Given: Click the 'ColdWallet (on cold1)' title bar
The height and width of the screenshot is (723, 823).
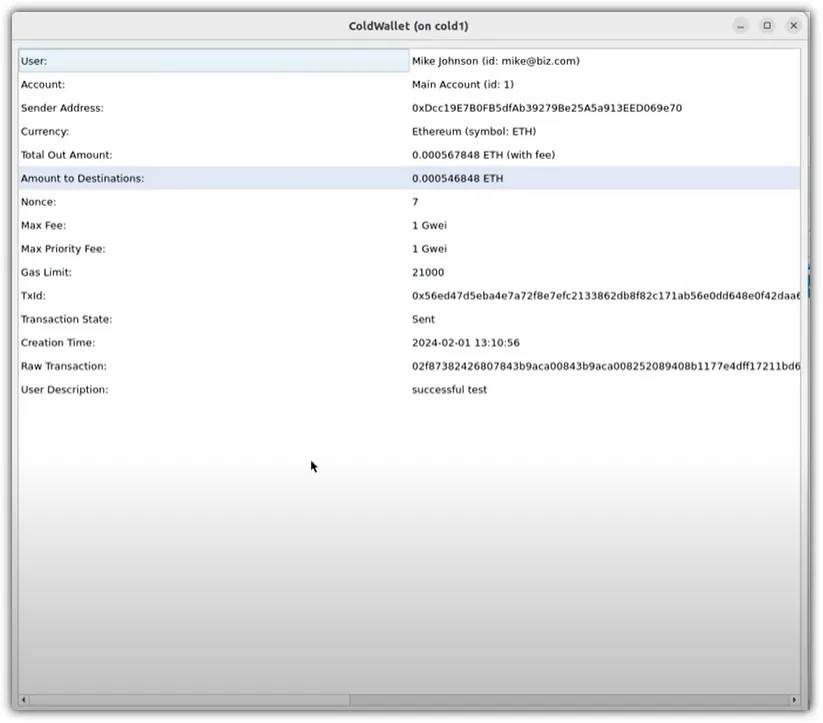Looking at the screenshot, I should [x=408, y=26].
